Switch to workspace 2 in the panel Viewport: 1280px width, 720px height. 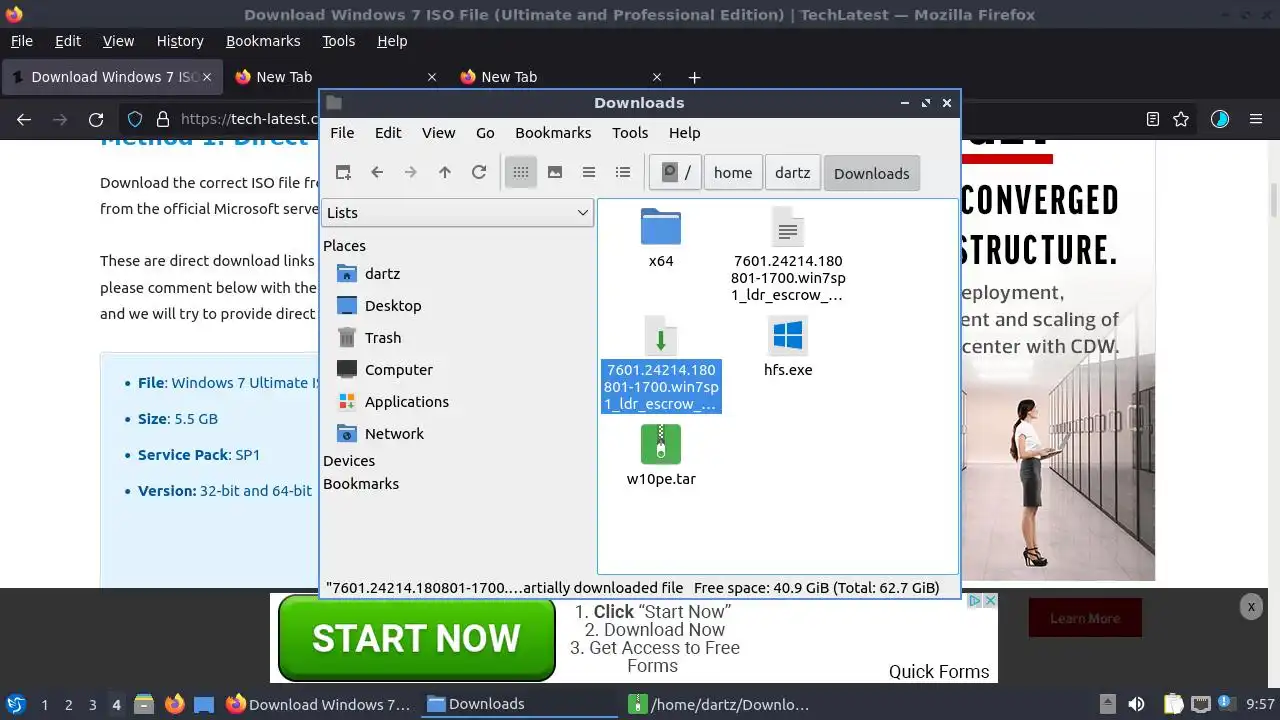68,704
